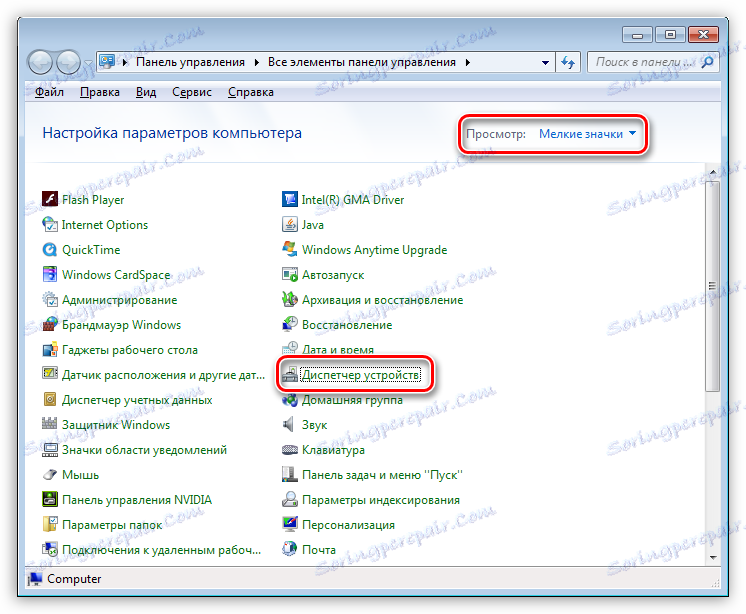Click the Панель управления breadcrumb
The height and width of the screenshot is (614, 746).
tap(190, 62)
